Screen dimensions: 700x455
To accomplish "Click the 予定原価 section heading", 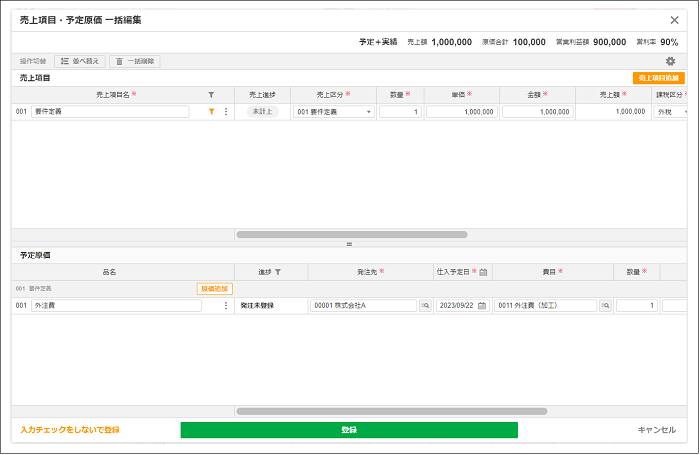I will tap(35, 255).
